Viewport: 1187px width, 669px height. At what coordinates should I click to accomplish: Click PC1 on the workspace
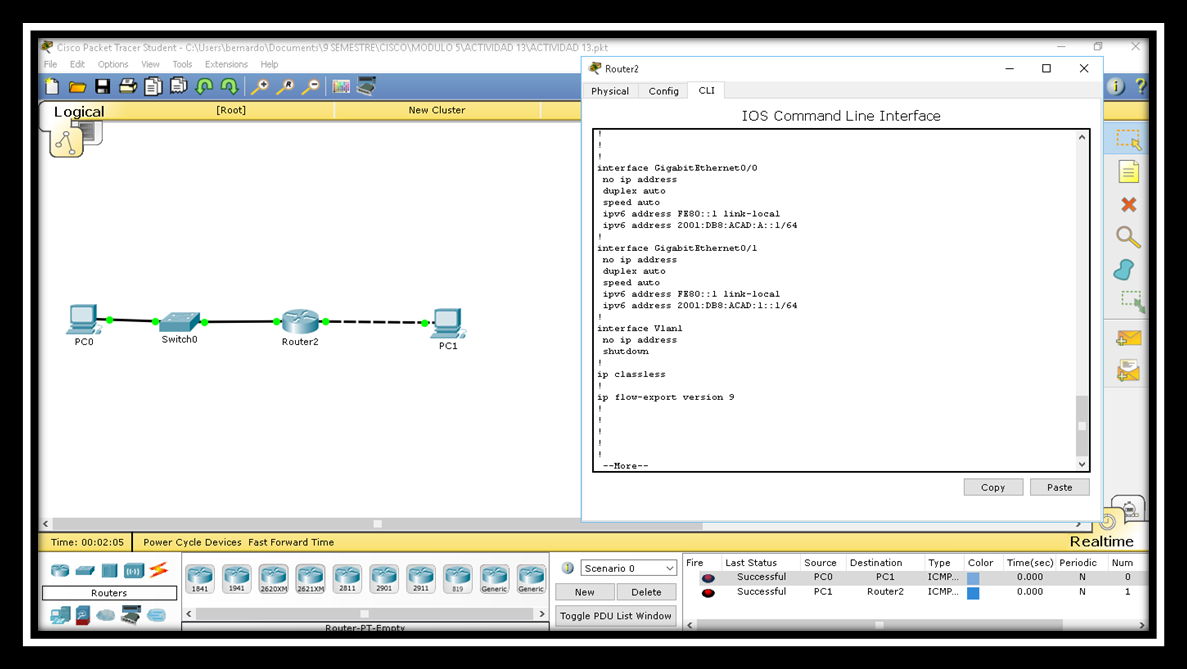(448, 323)
